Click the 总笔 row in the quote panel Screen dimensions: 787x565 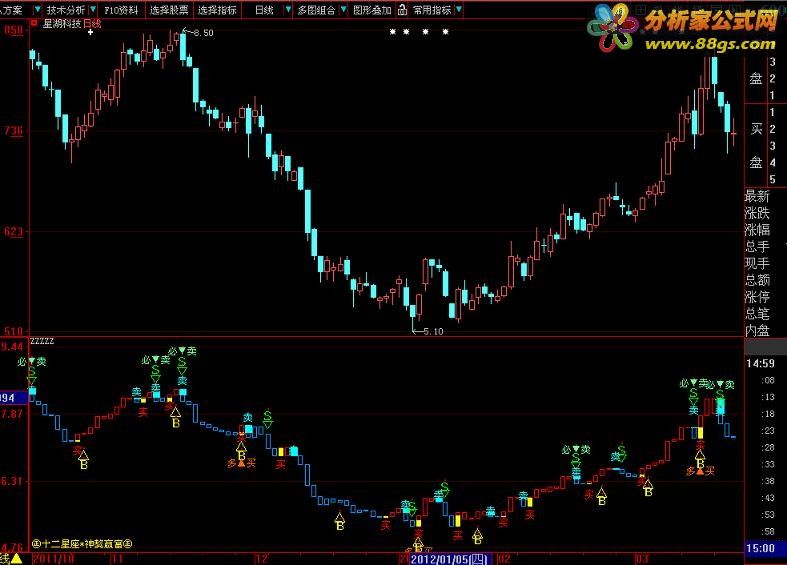click(757, 314)
